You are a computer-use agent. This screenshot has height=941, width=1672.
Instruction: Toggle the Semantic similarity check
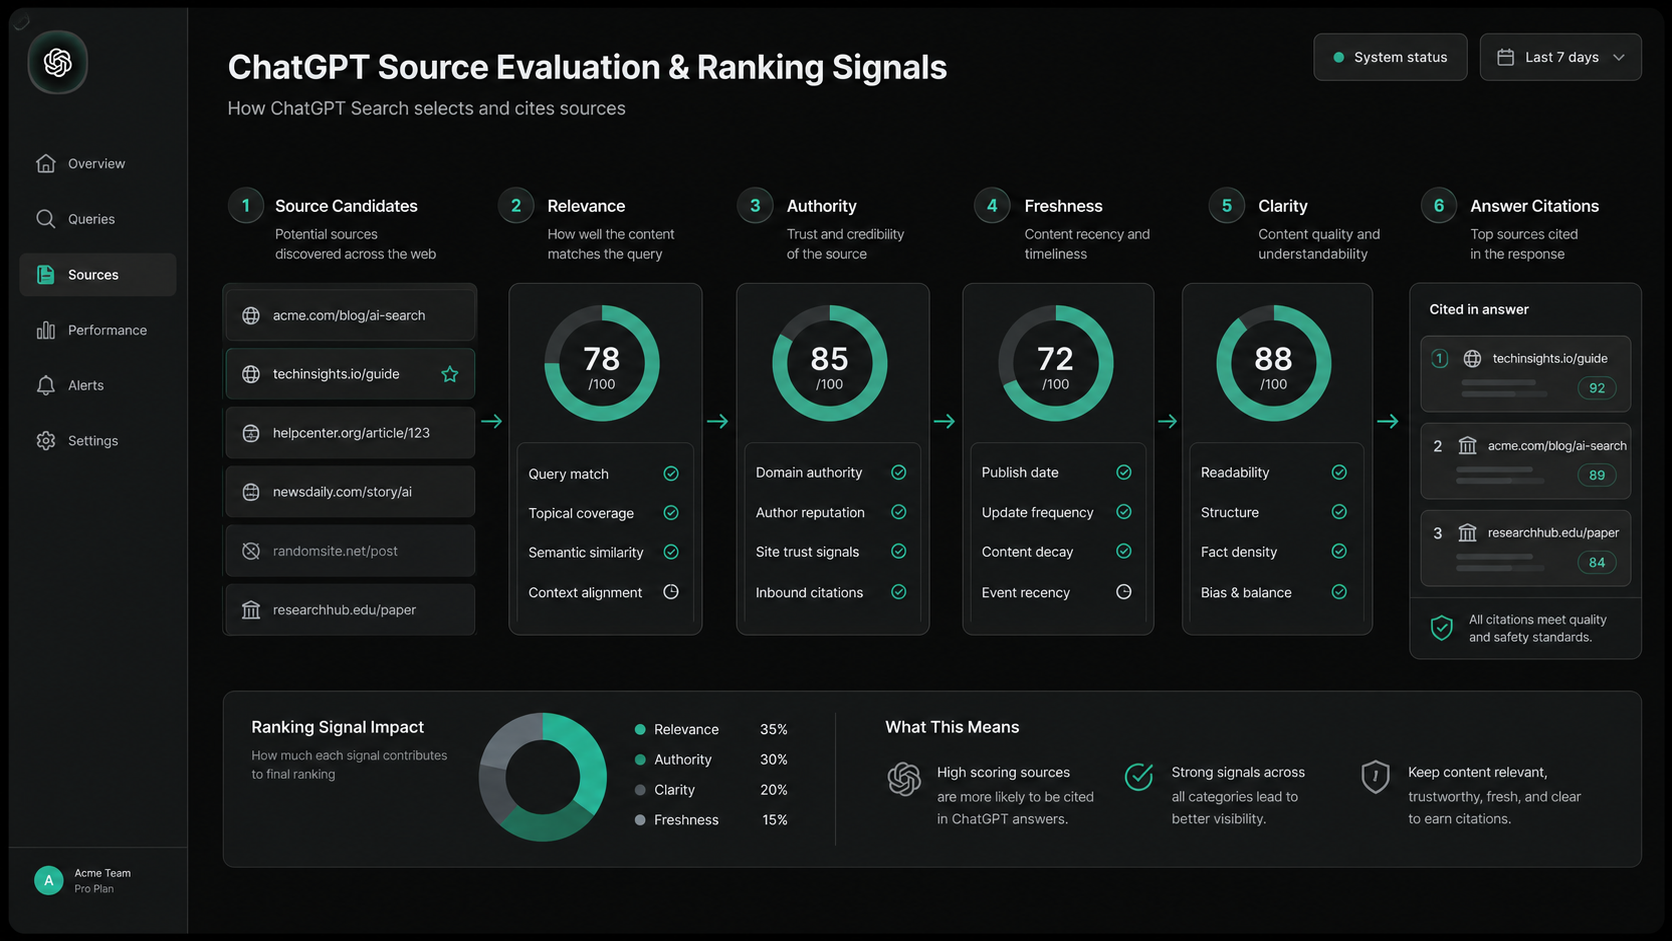click(671, 552)
